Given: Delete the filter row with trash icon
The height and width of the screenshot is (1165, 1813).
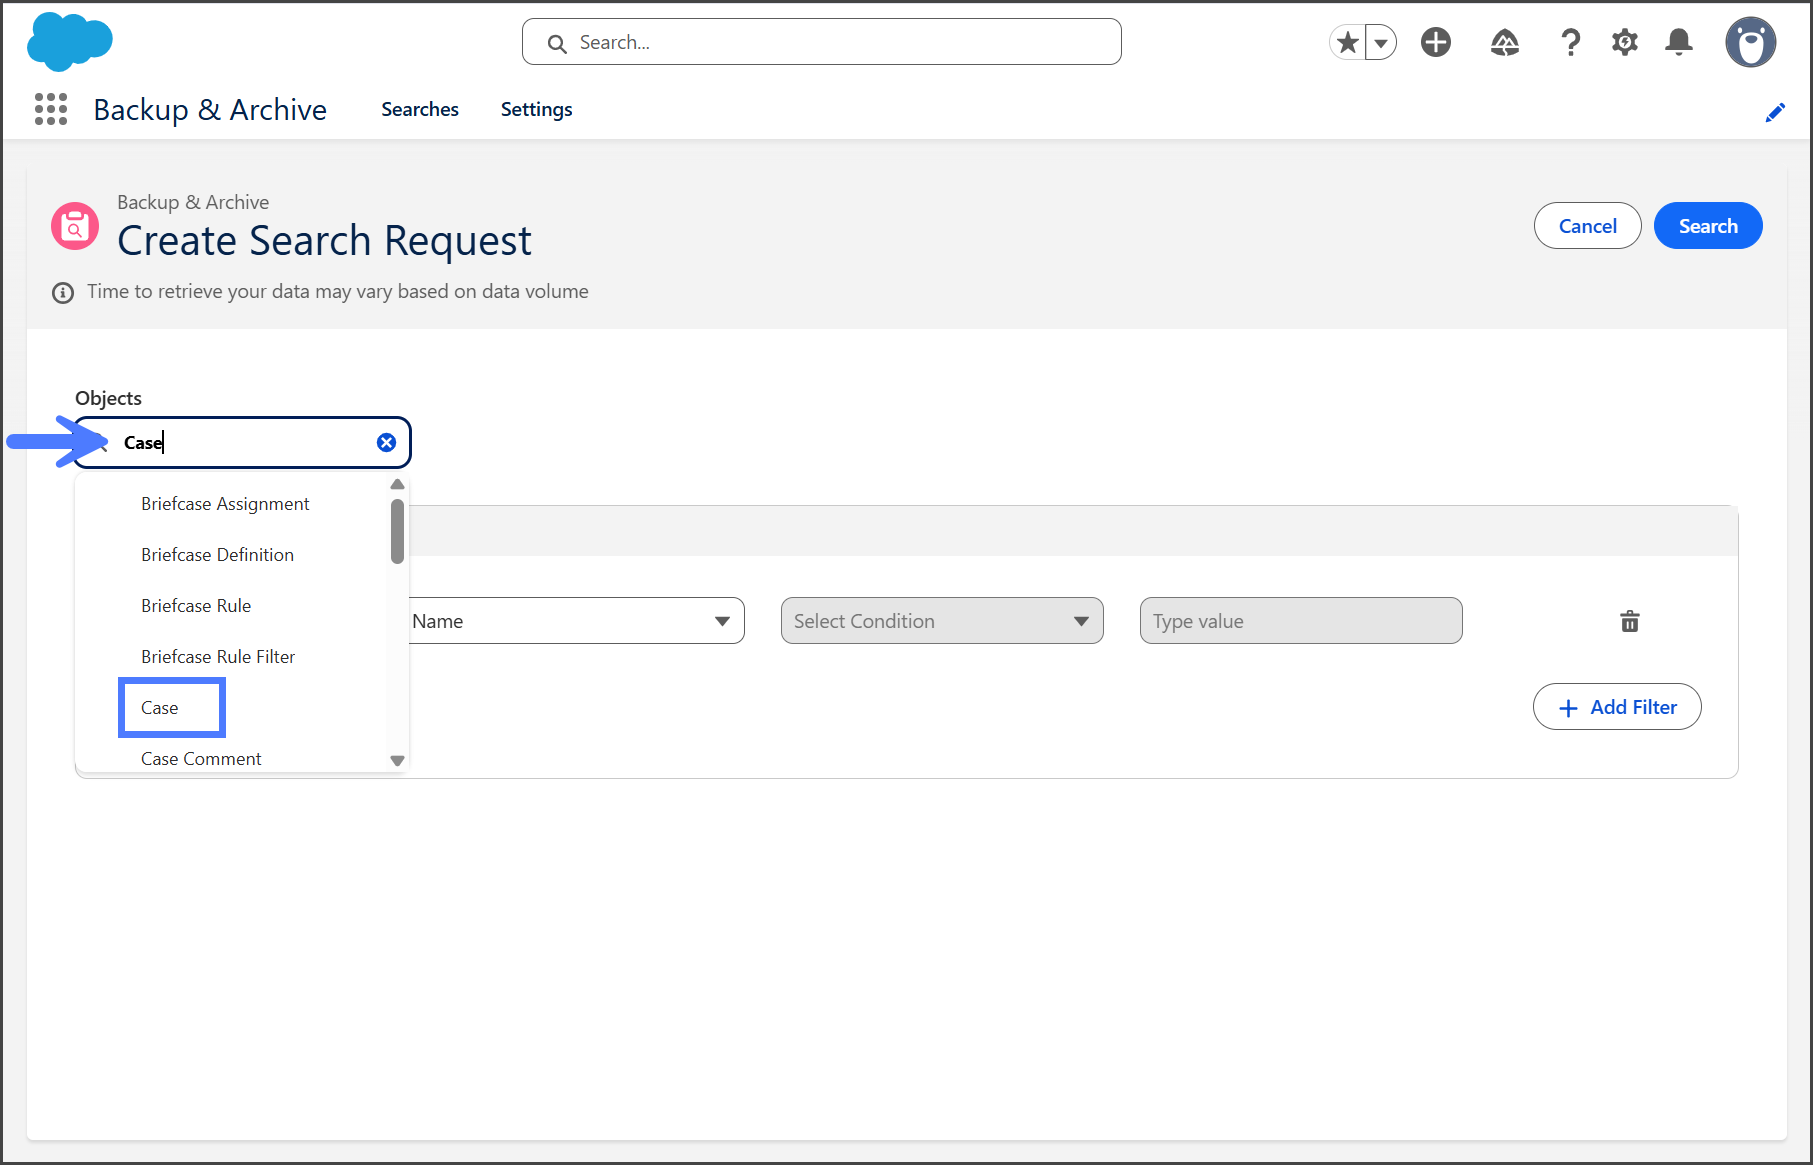Looking at the screenshot, I should pos(1630,621).
